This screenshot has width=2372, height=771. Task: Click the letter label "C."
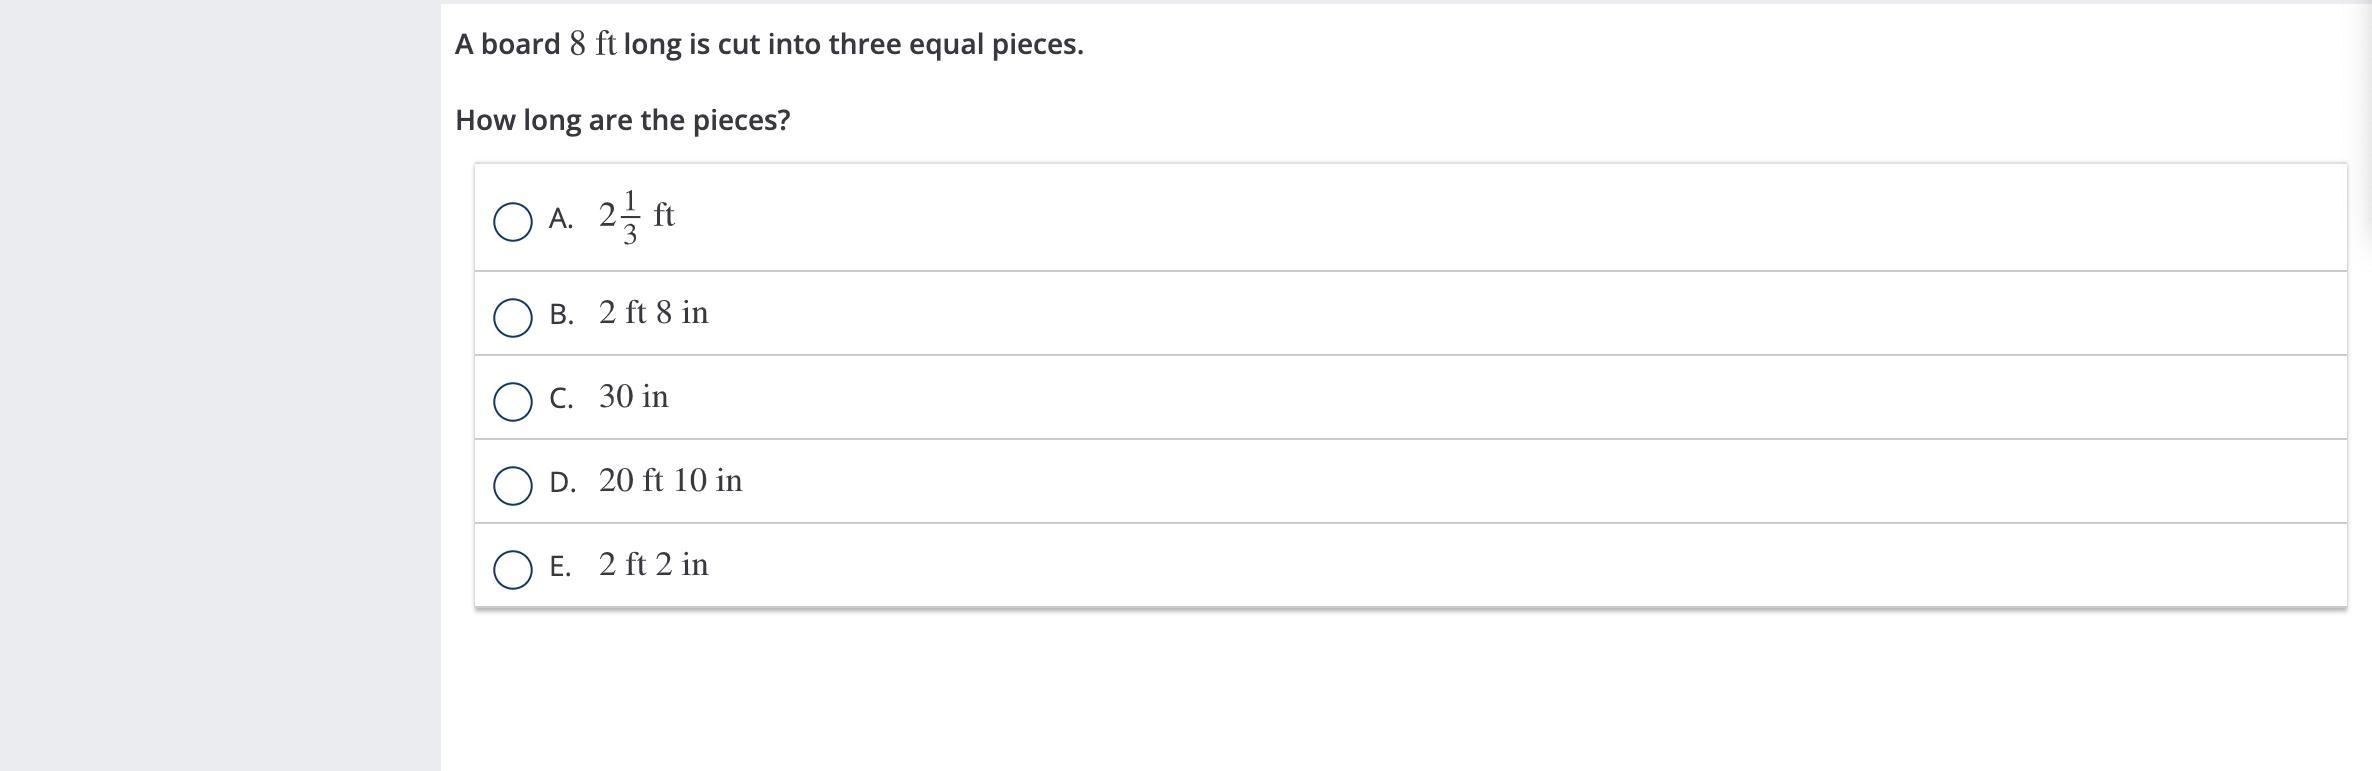coord(561,399)
